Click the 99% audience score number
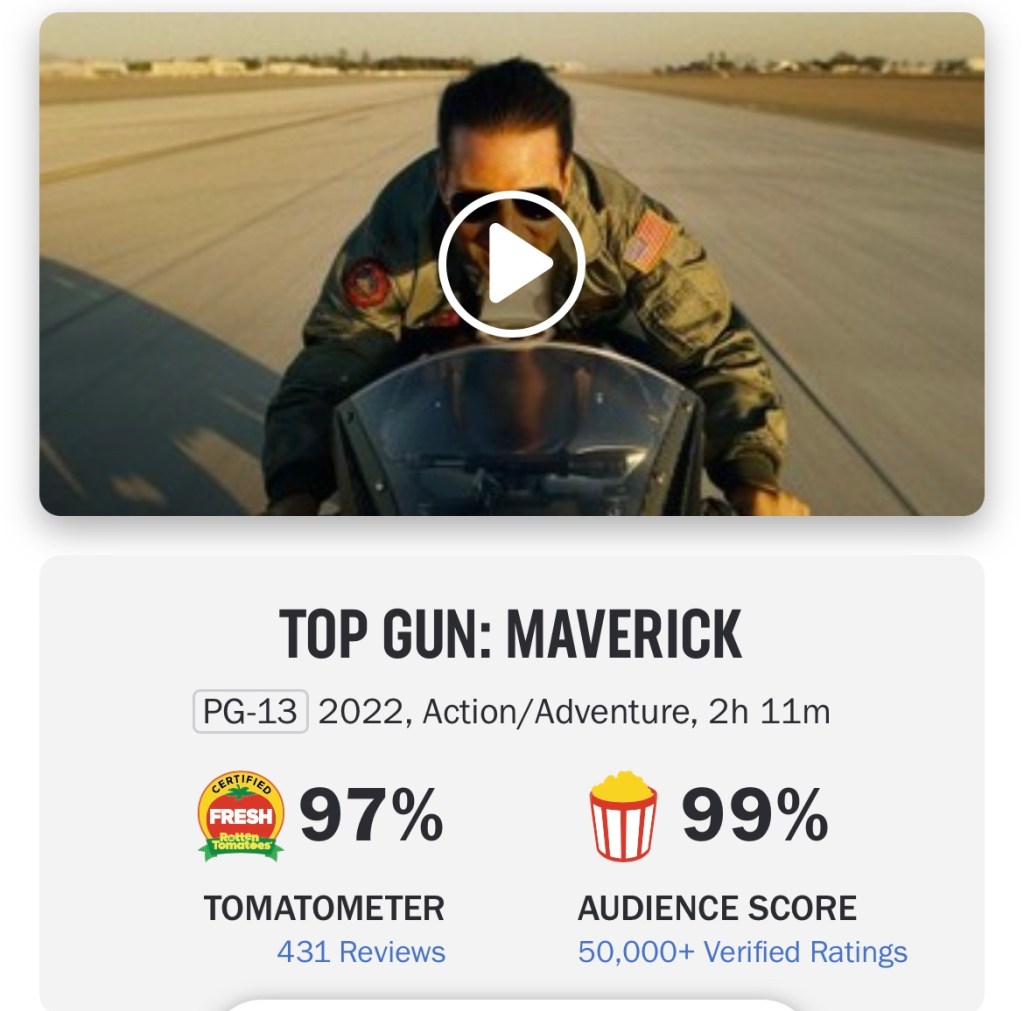 click(755, 814)
